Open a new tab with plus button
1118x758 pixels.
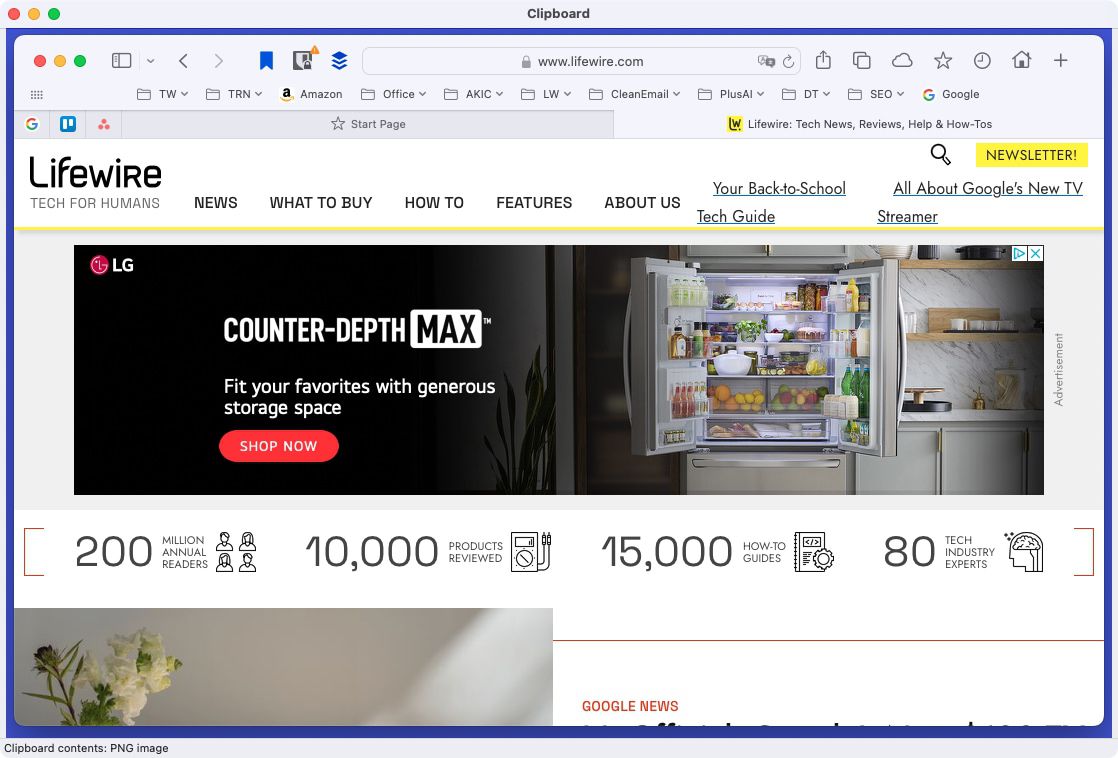point(1061,61)
